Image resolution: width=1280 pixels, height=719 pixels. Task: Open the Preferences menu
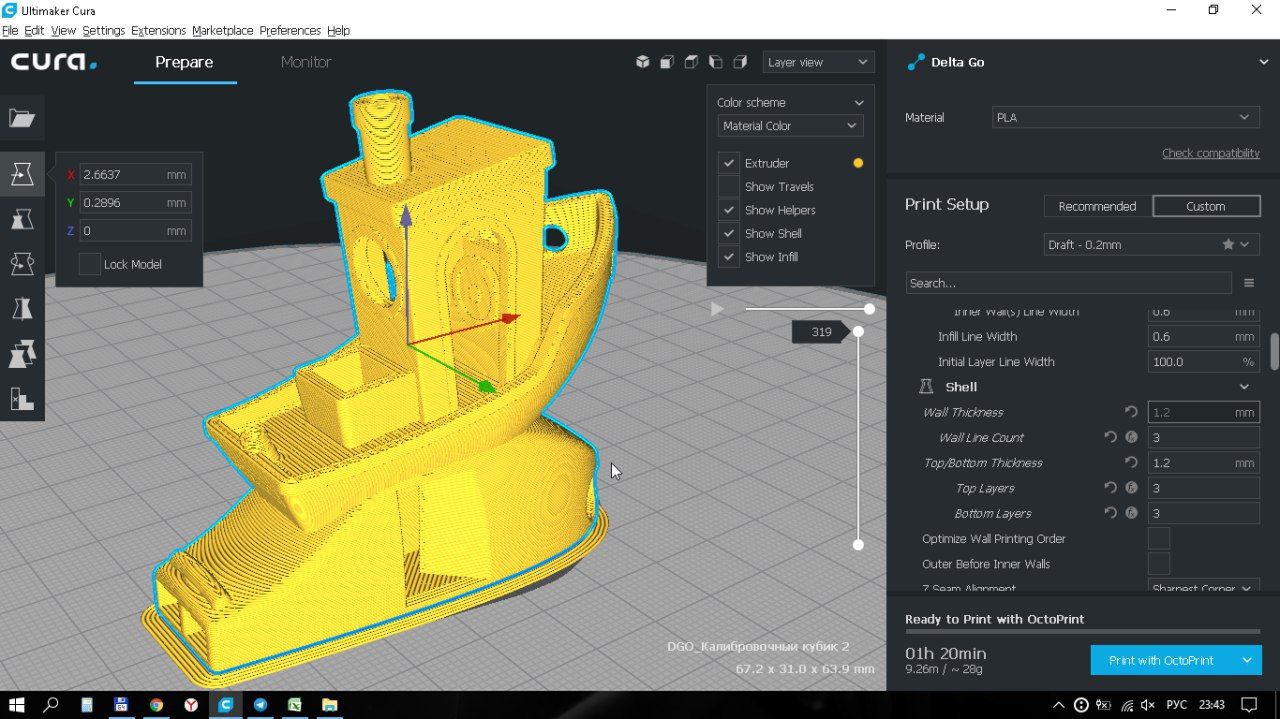[x=290, y=30]
